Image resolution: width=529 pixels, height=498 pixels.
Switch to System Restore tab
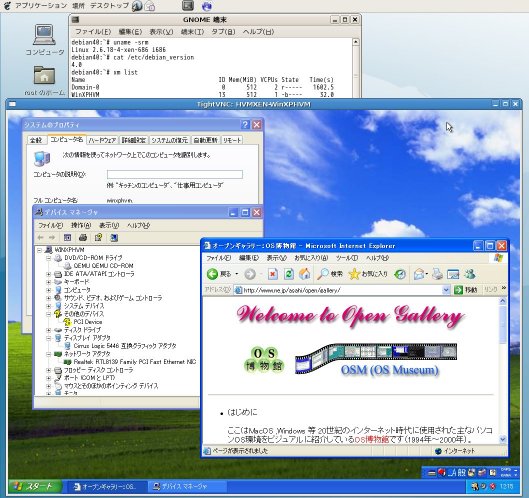pos(169,140)
